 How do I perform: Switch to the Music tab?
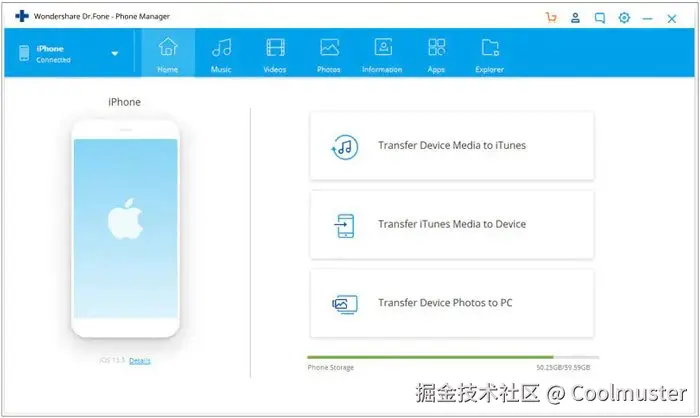(x=221, y=53)
